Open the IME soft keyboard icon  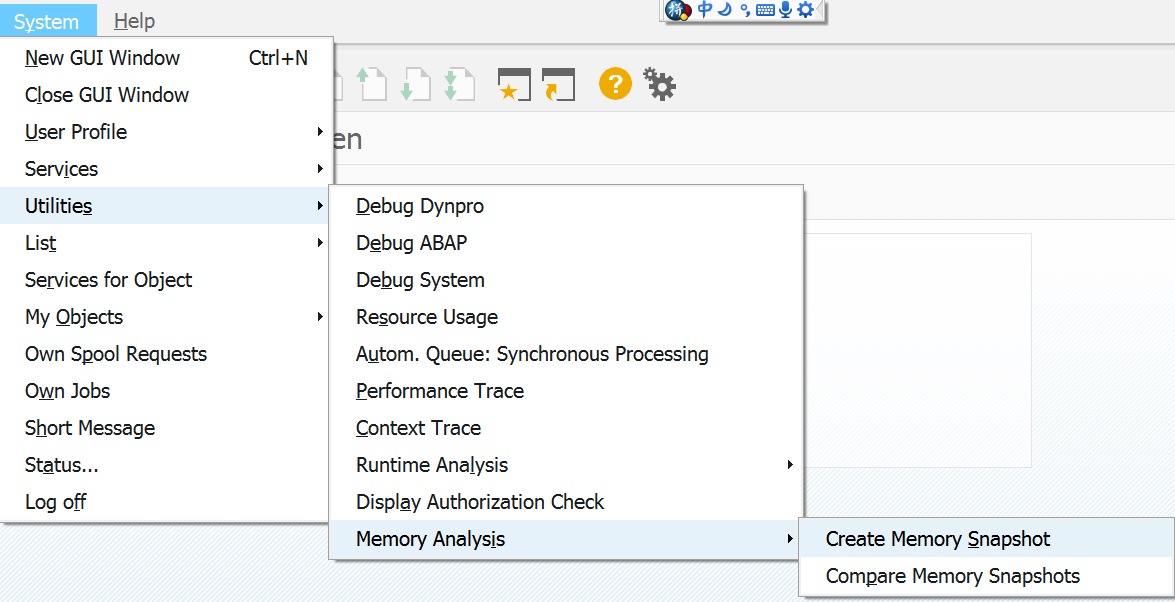(x=765, y=10)
